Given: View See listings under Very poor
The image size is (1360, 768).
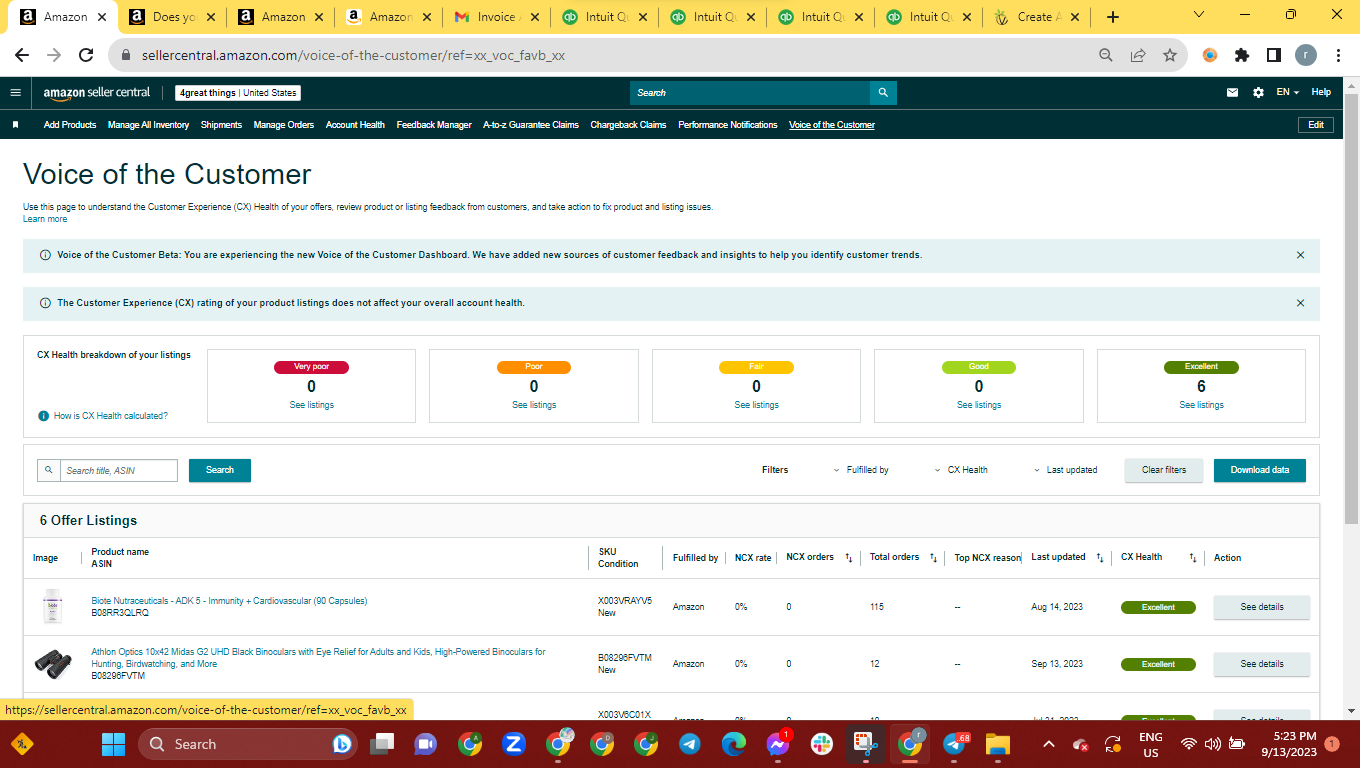Looking at the screenshot, I should [312, 405].
